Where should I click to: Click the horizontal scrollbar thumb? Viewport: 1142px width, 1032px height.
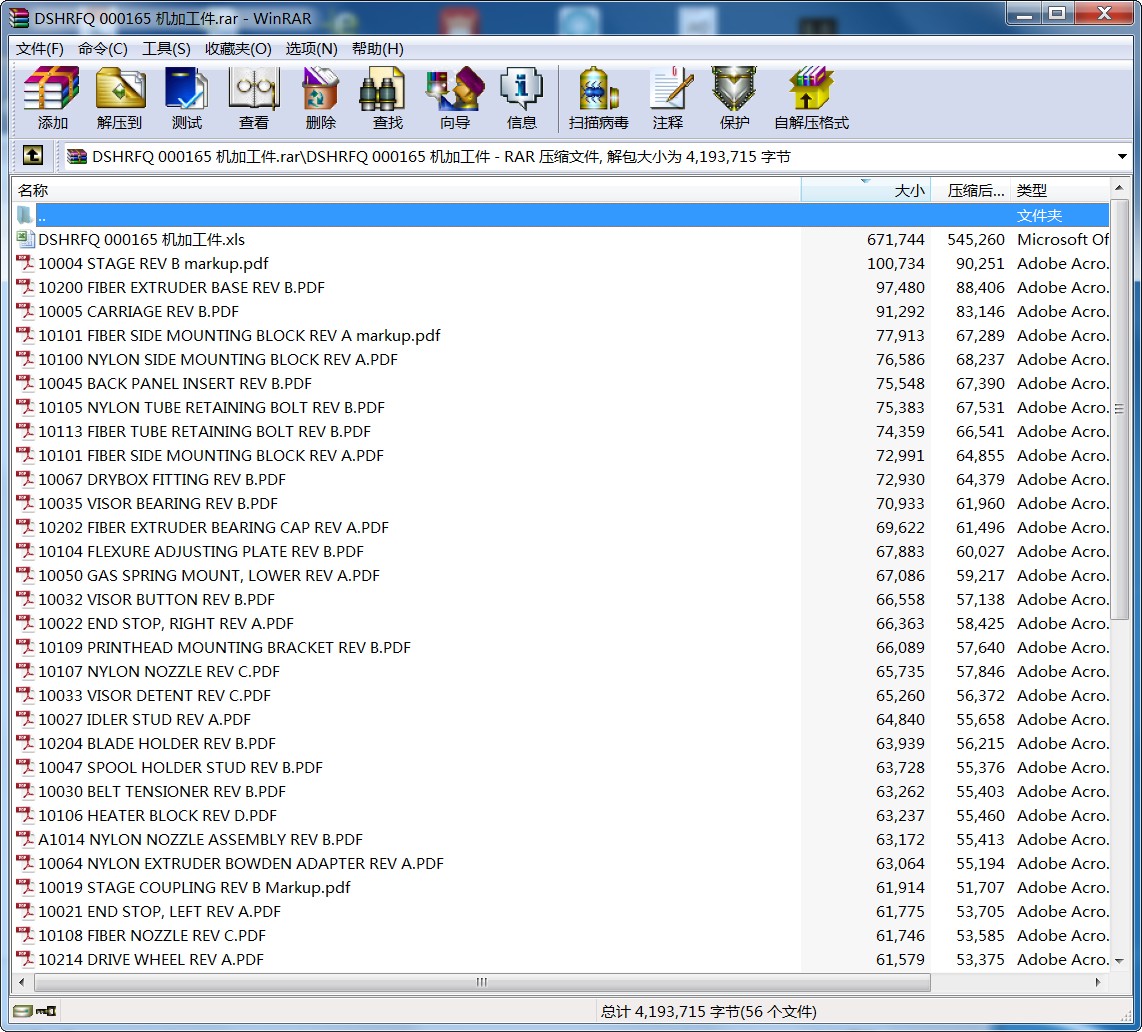click(x=482, y=982)
